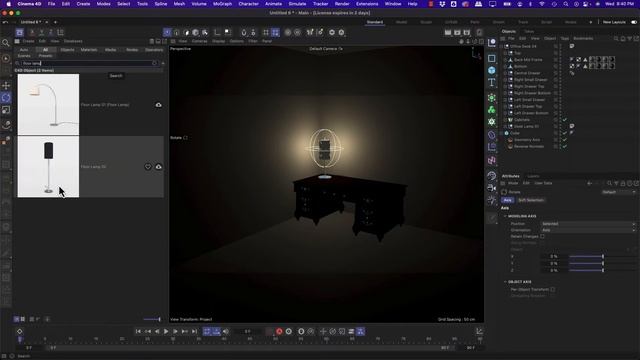Click the Render to Picture Viewer icon
Viewport: 640px width, 360px height.
(457, 32)
